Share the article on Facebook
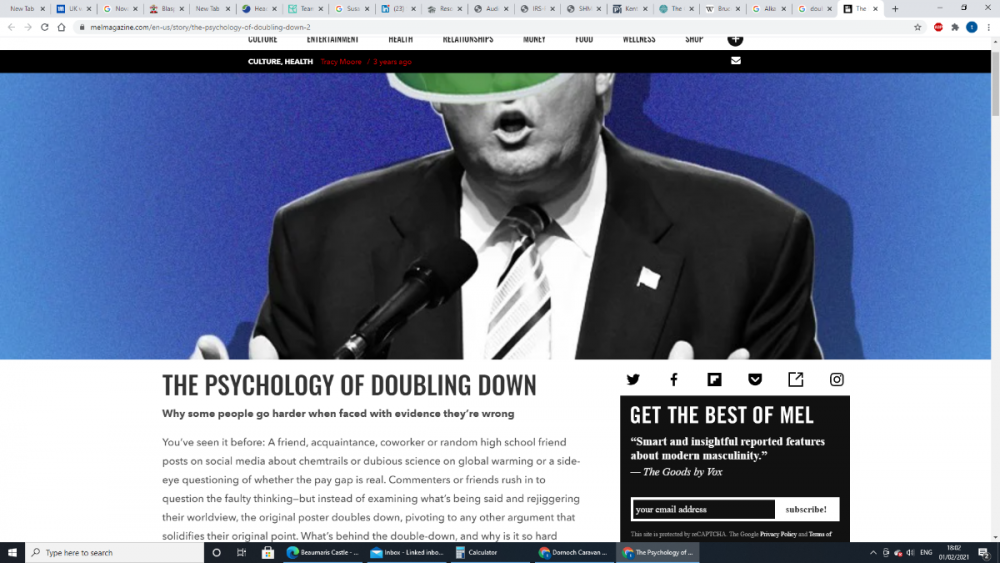 [674, 380]
